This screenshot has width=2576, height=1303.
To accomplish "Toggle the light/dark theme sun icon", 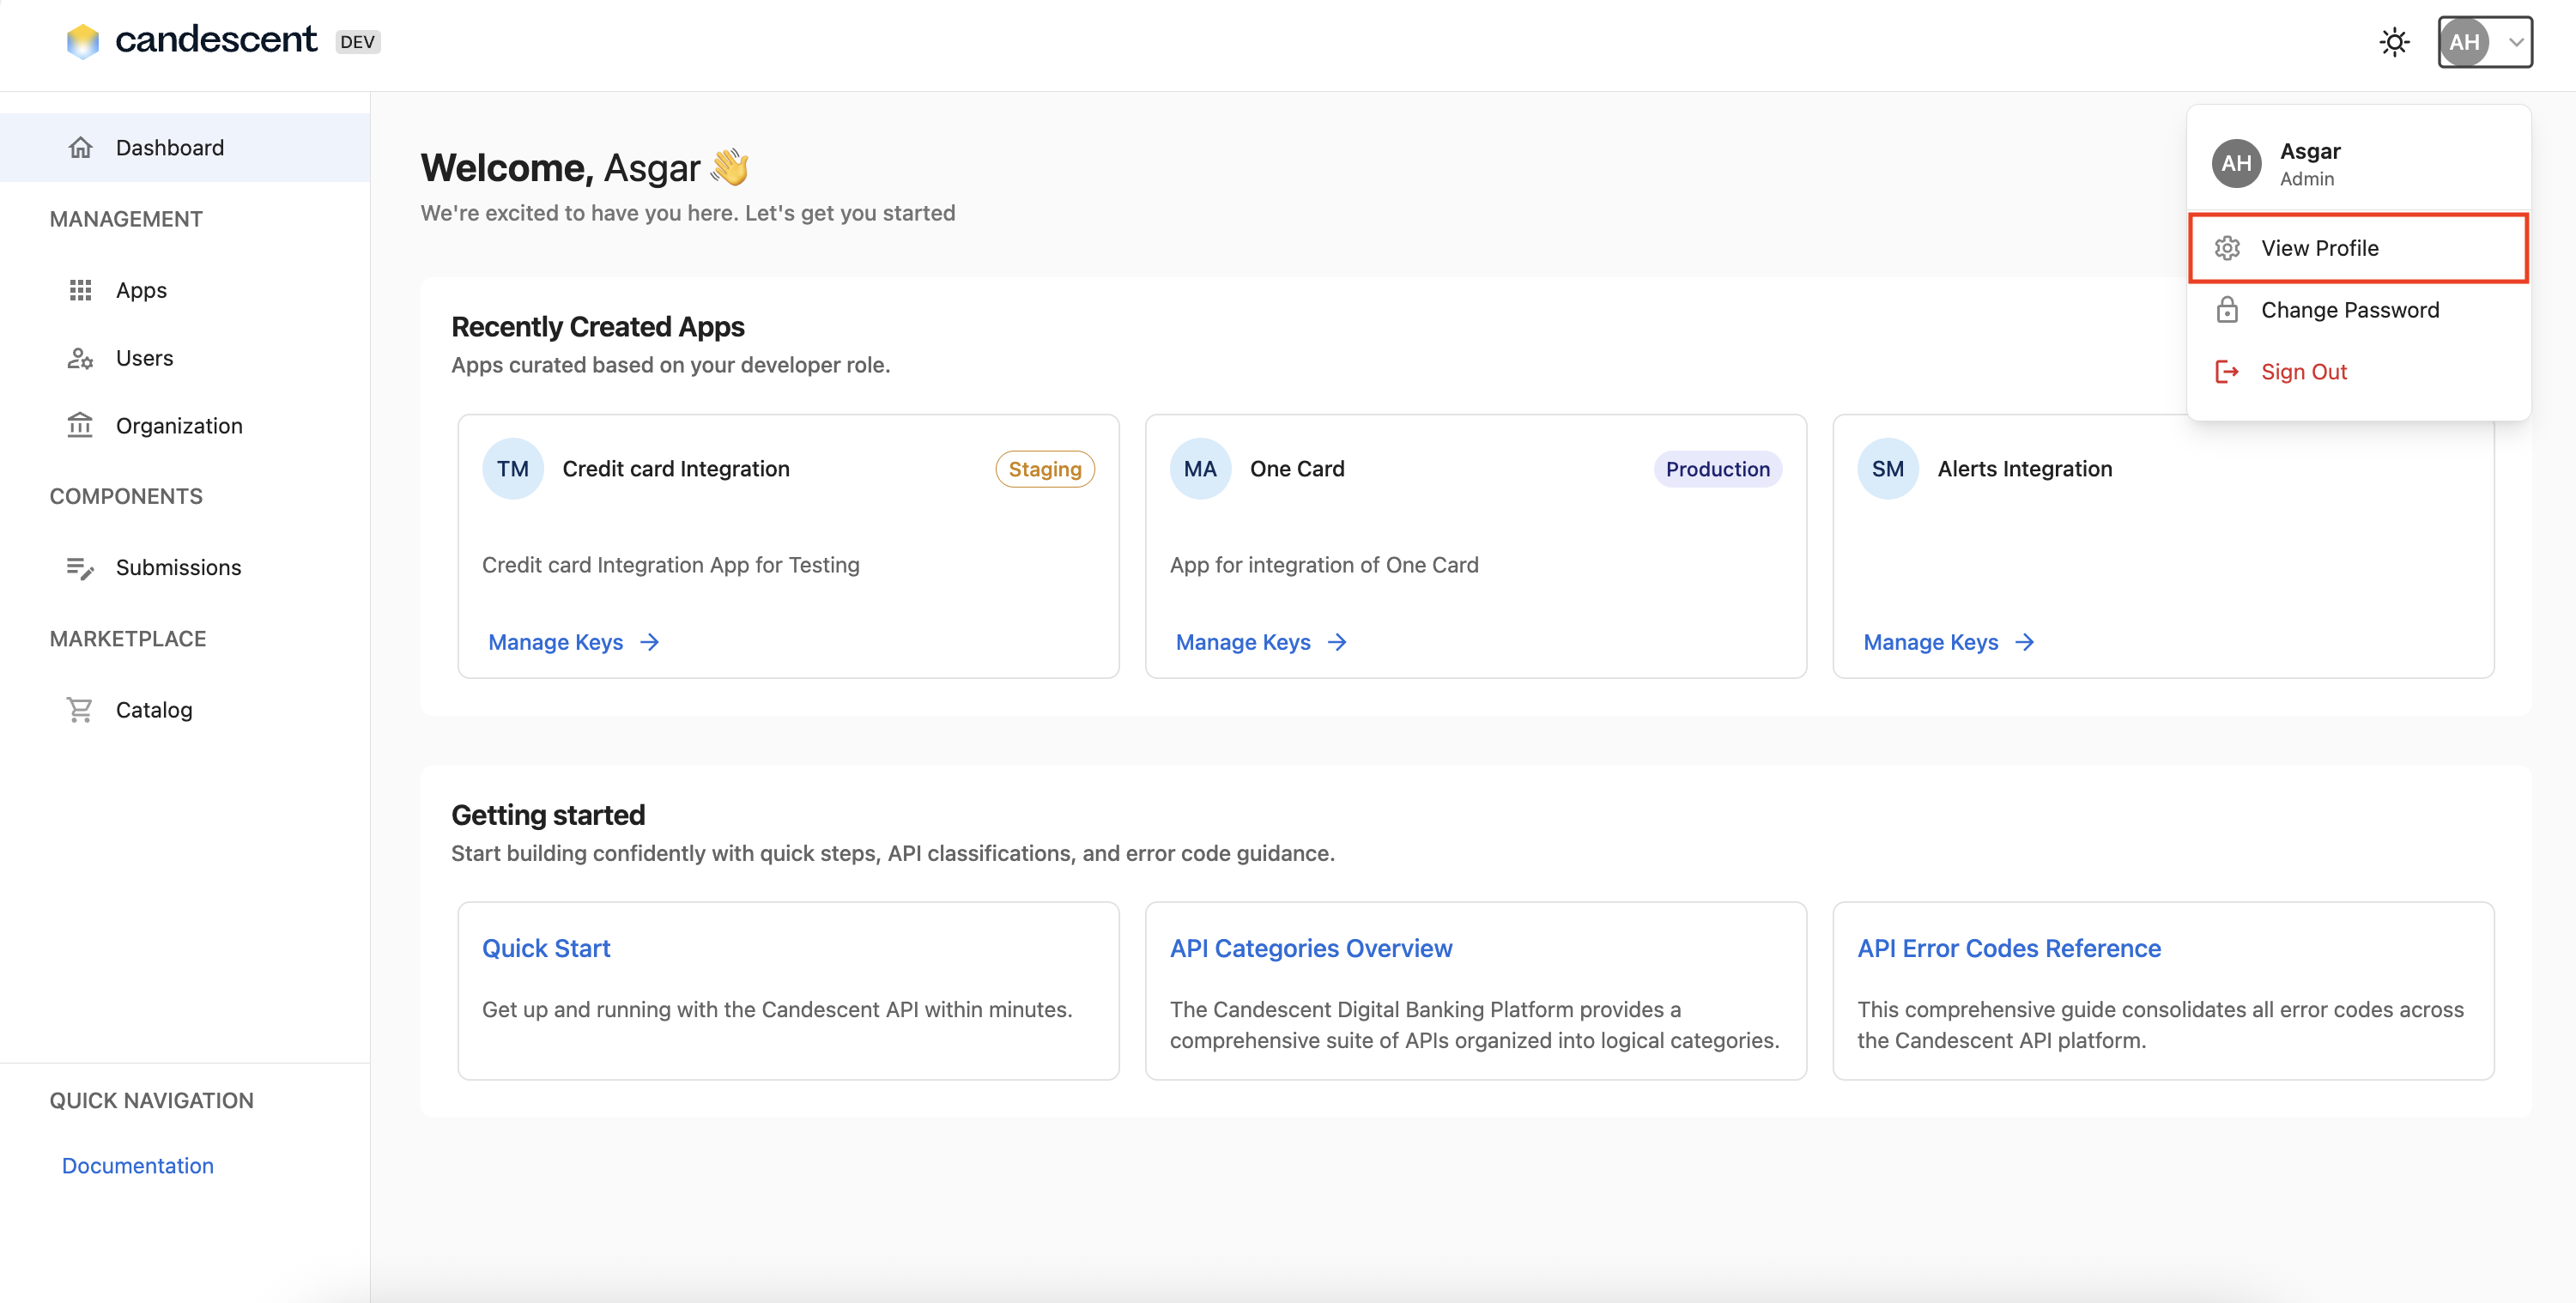I will pos(2394,42).
